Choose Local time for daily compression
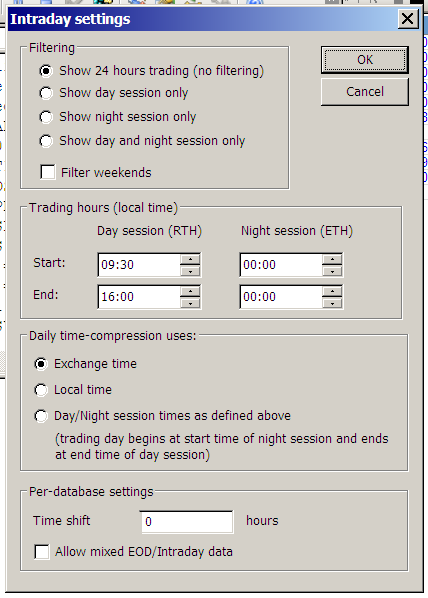This screenshot has height=598, width=428. click(x=41, y=390)
